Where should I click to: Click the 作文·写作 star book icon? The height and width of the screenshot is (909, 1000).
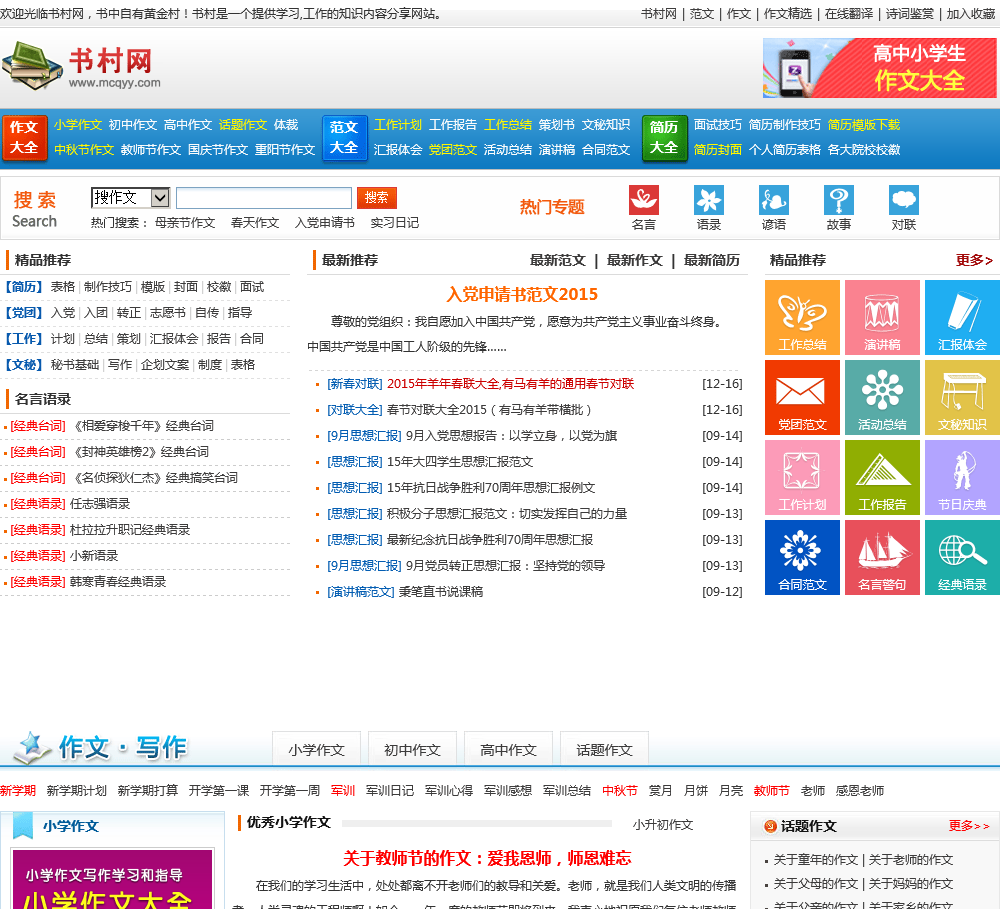click(33, 748)
